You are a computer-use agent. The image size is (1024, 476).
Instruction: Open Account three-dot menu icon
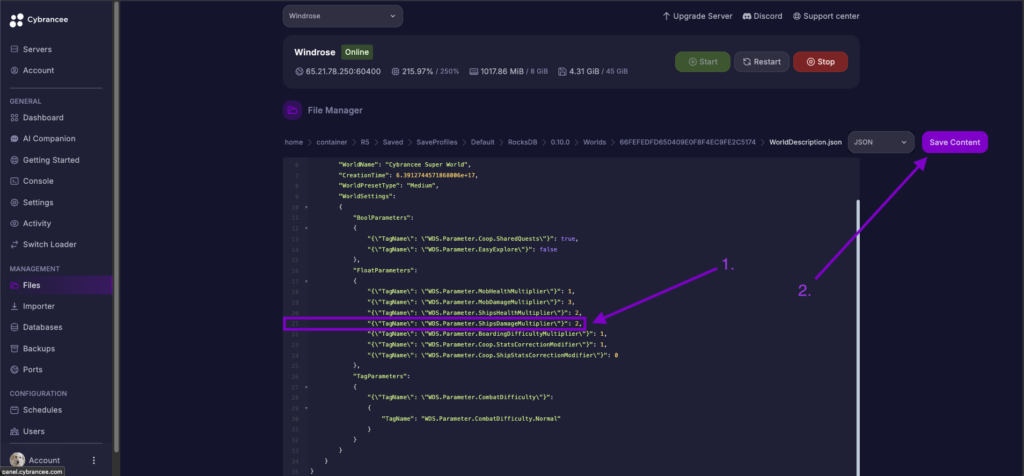pos(94,460)
